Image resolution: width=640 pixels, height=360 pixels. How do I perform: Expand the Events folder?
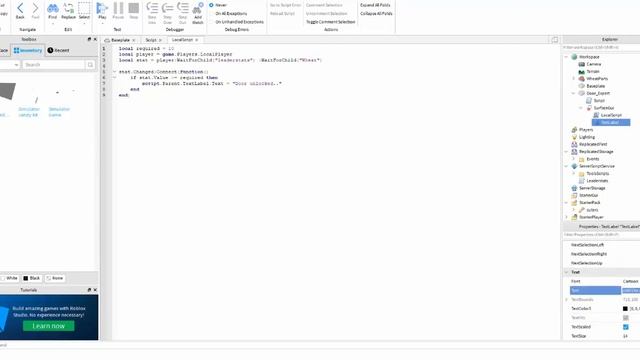tap(573, 159)
